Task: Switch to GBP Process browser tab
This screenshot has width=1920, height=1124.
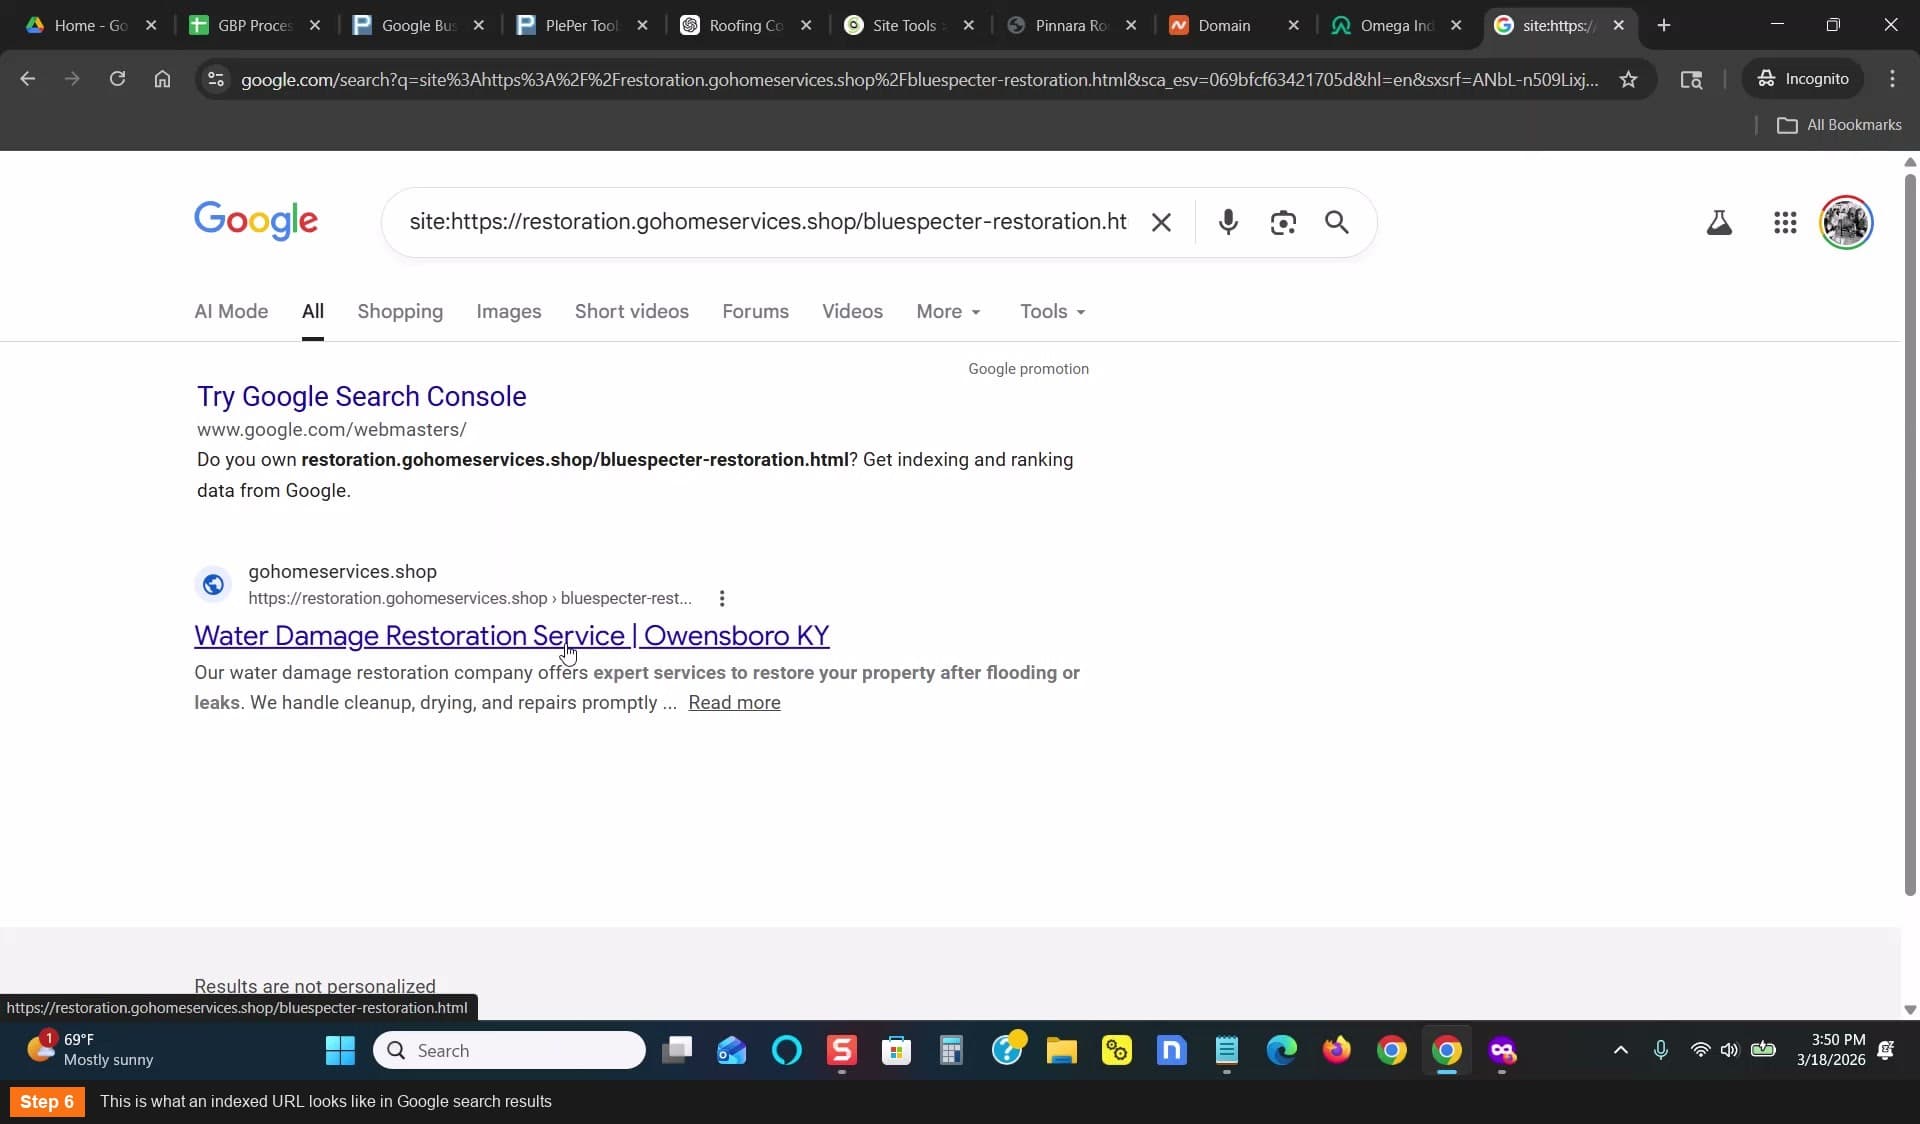Action: click(x=255, y=25)
